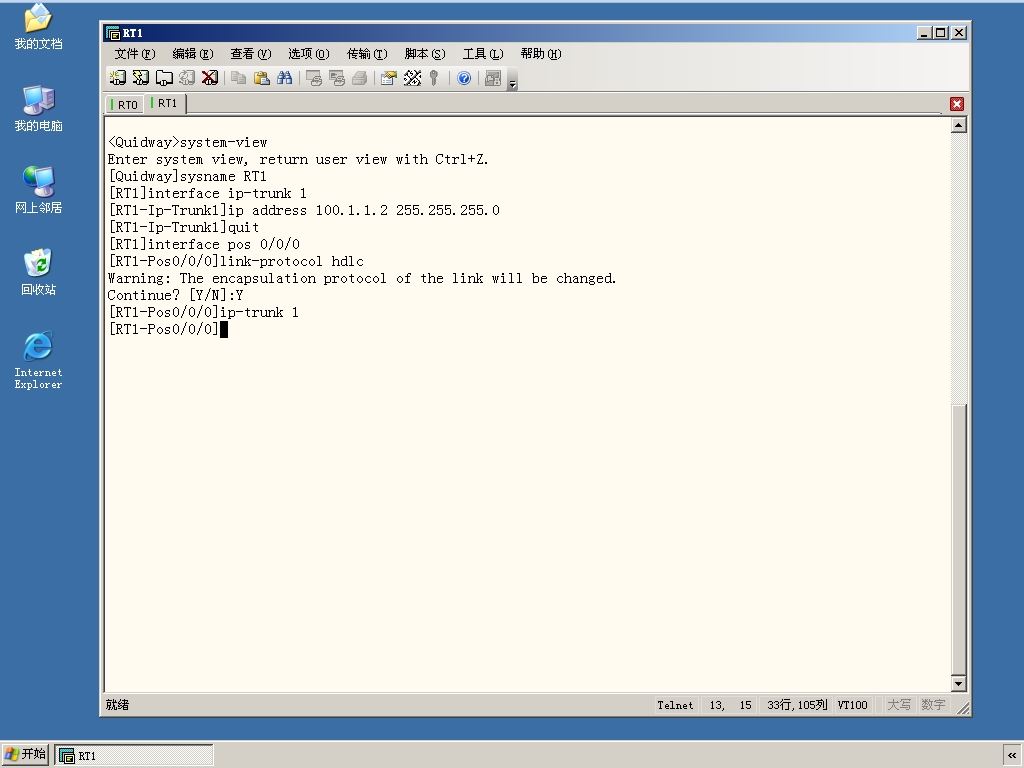1024x768 pixels.
Task: Click the Print Screen toolbar icon
Action: pos(314,78)
